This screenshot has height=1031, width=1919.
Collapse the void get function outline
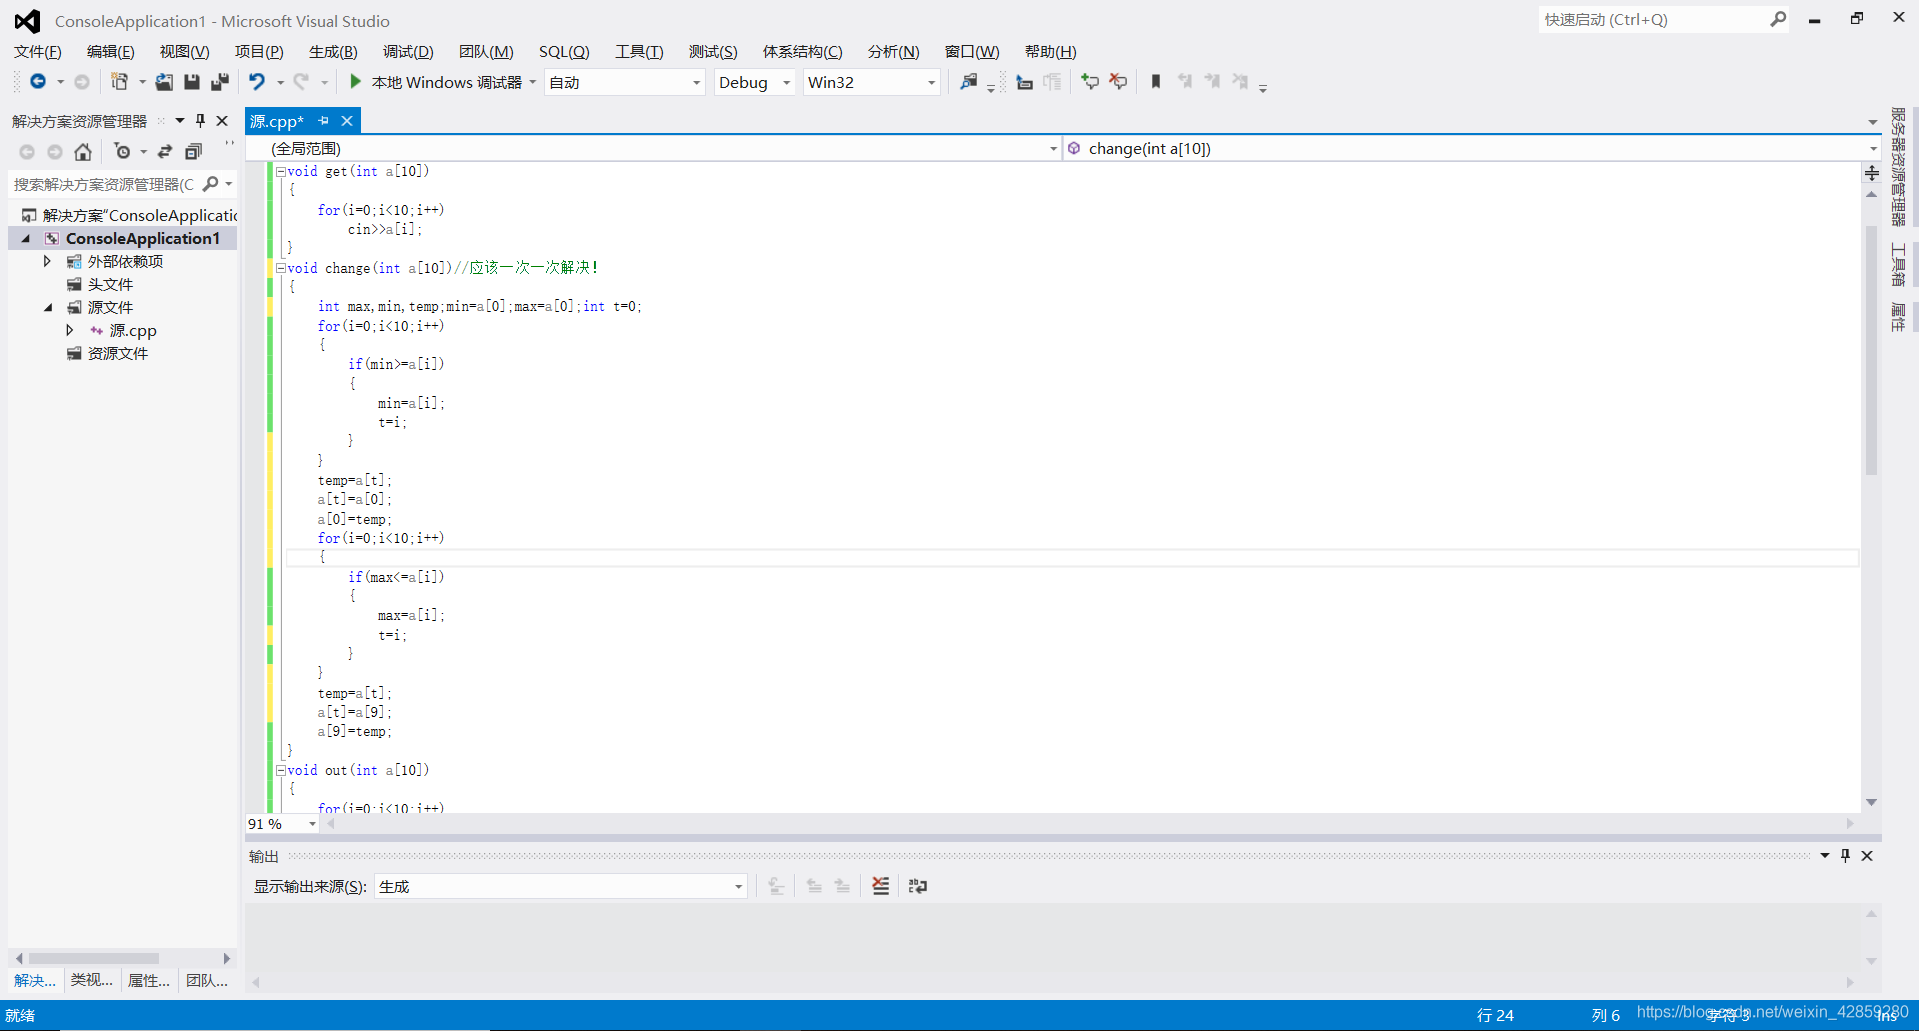tap(281, 171)
